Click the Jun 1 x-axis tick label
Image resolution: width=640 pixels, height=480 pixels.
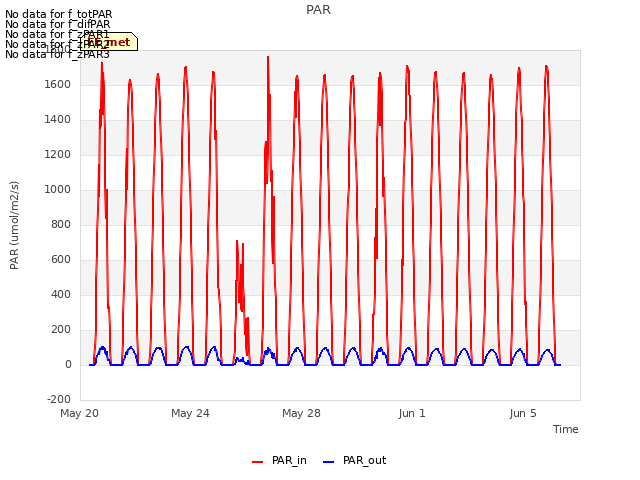click(412, 413)
